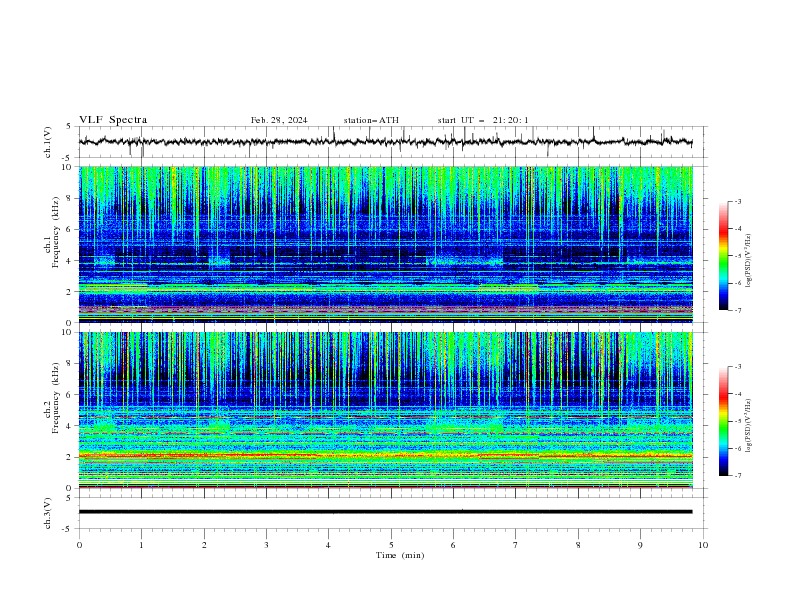This screenshot has width=792, height=612.
Task: Click the 'ch.1(V)' waveform axis label
Action: coord(48,142)
